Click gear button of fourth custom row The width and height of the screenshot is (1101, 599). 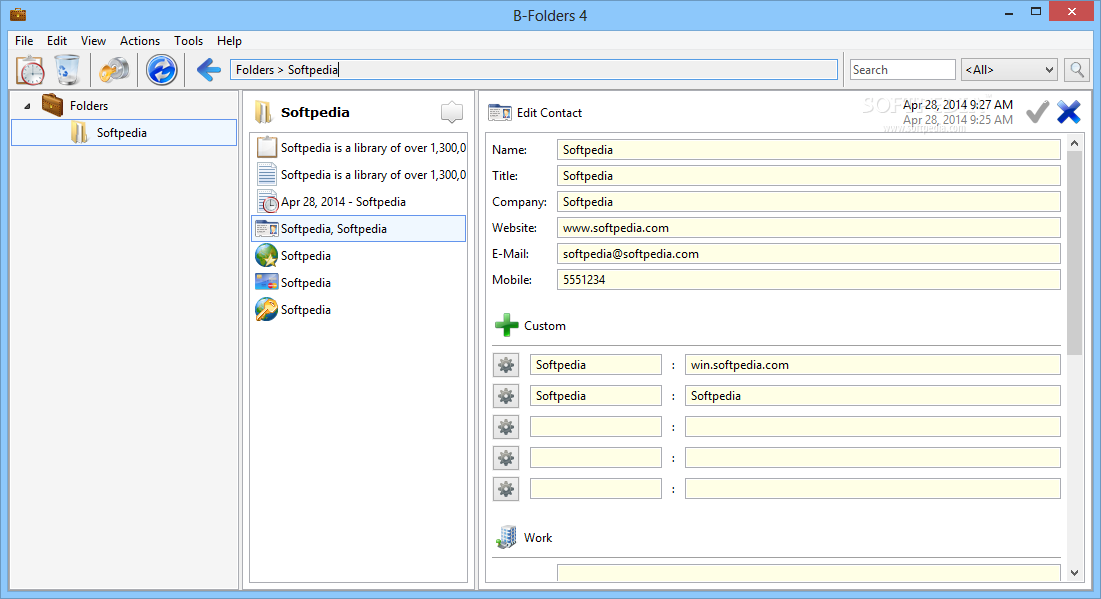click(x=506, y=458)
